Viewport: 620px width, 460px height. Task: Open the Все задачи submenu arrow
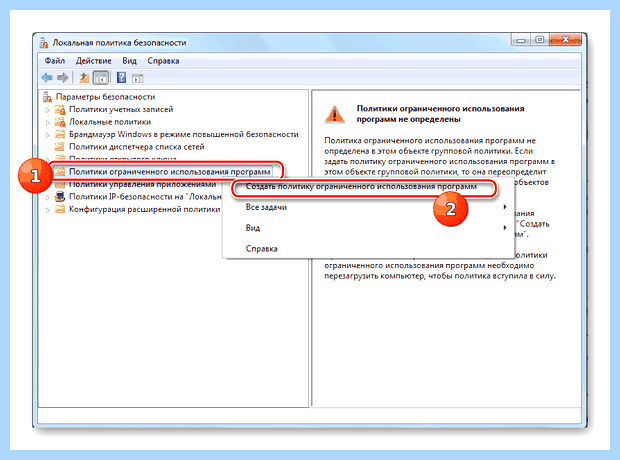[x=505, y=207]
